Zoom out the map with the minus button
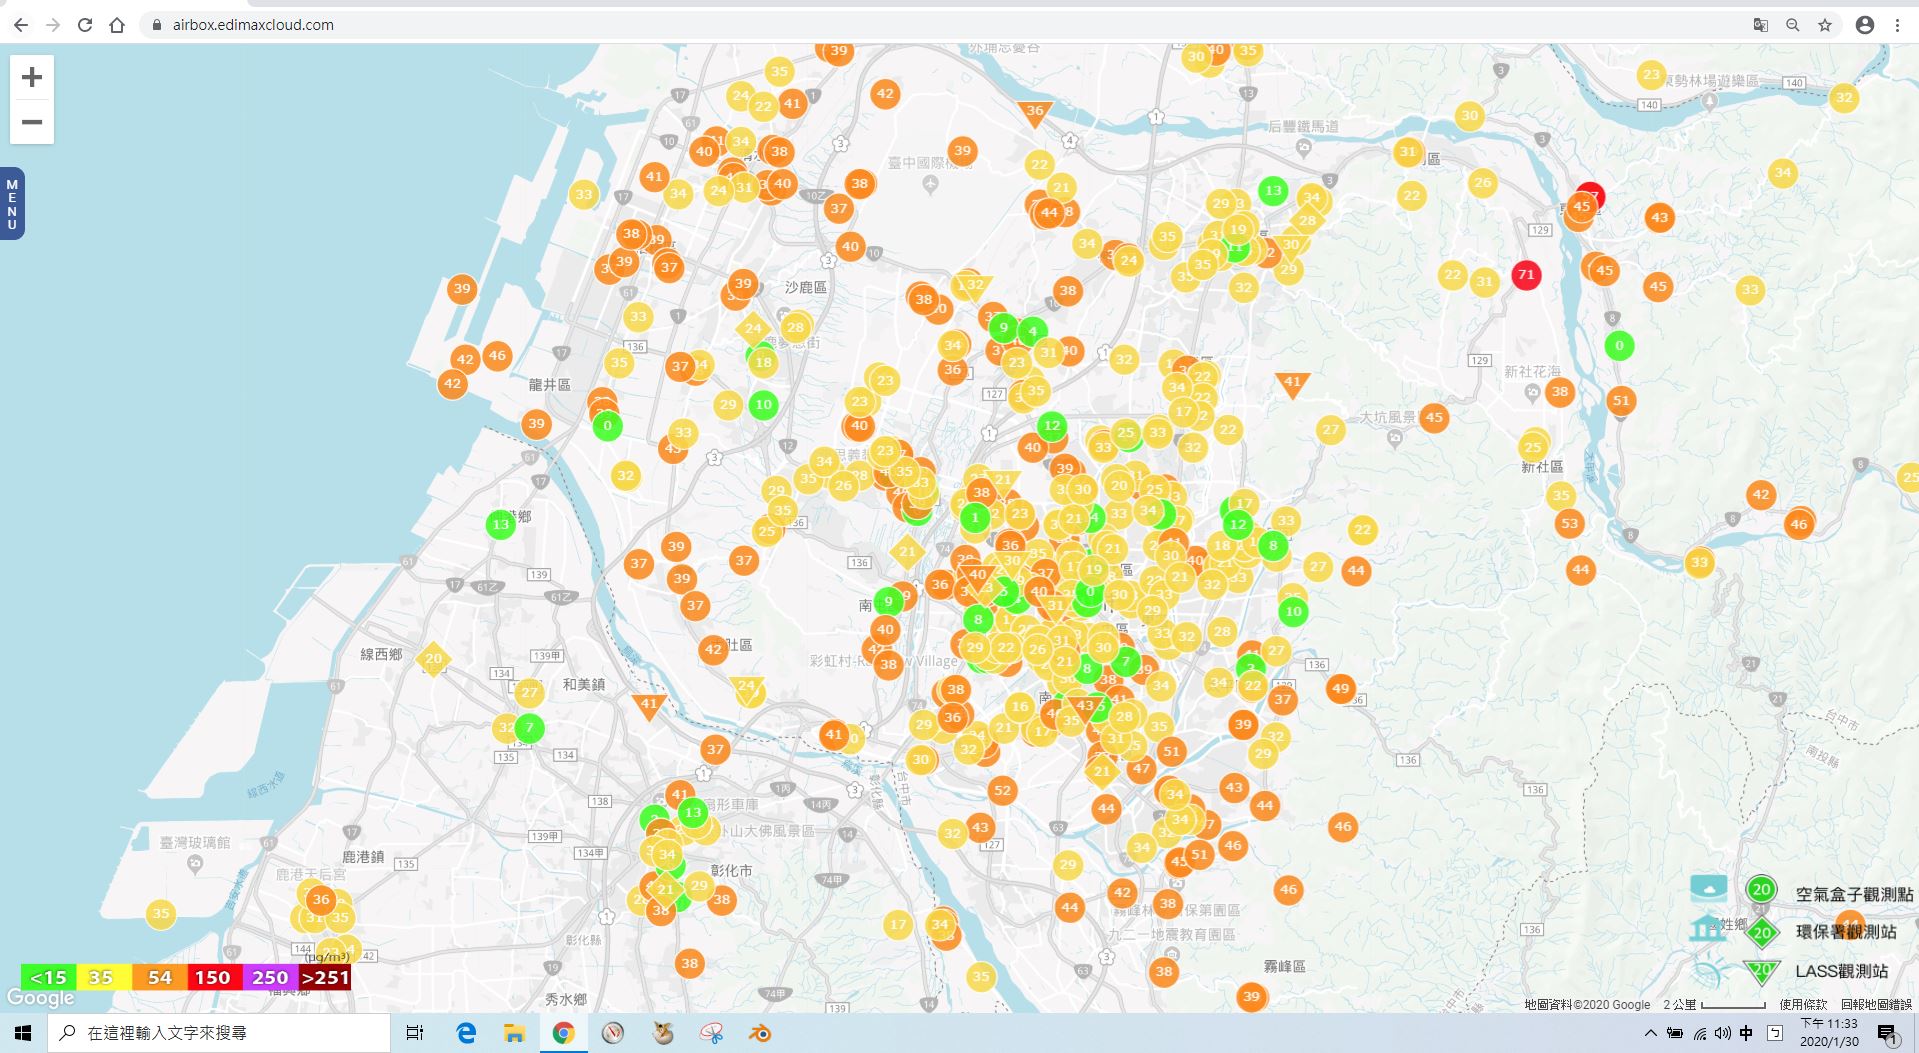The height and width of the screenshot is (1053, 1919). pyautogui.click(x=32, y=122)
